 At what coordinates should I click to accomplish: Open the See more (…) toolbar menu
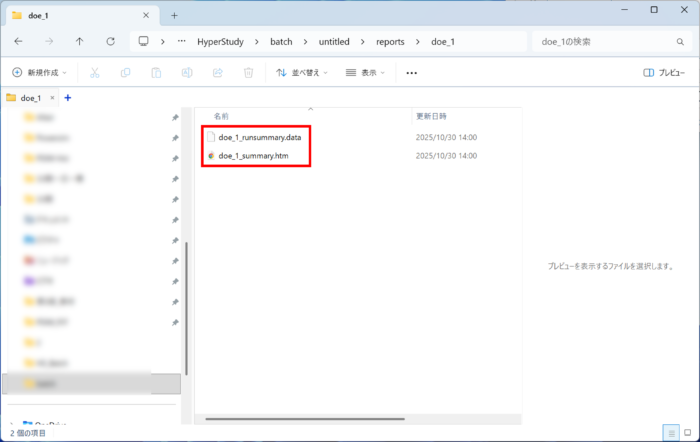[x=411, y=73]
